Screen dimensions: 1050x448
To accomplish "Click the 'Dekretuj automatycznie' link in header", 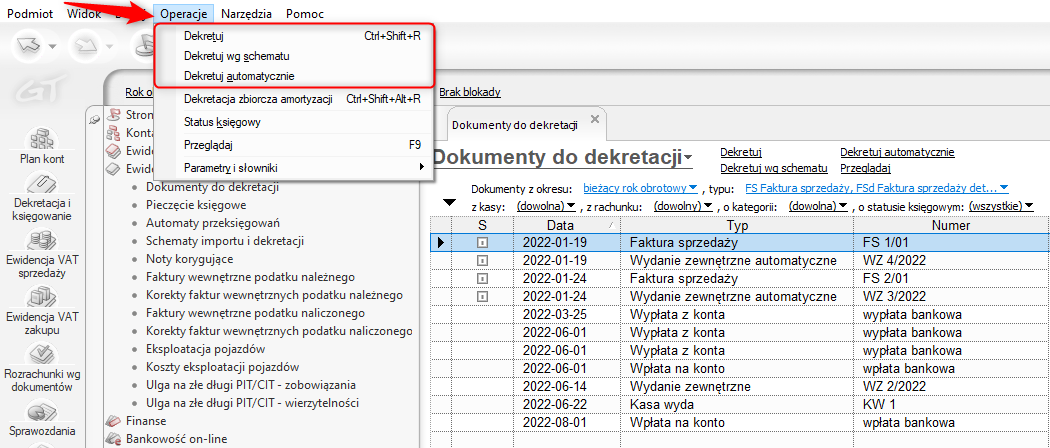I will [x=897, y=152].
